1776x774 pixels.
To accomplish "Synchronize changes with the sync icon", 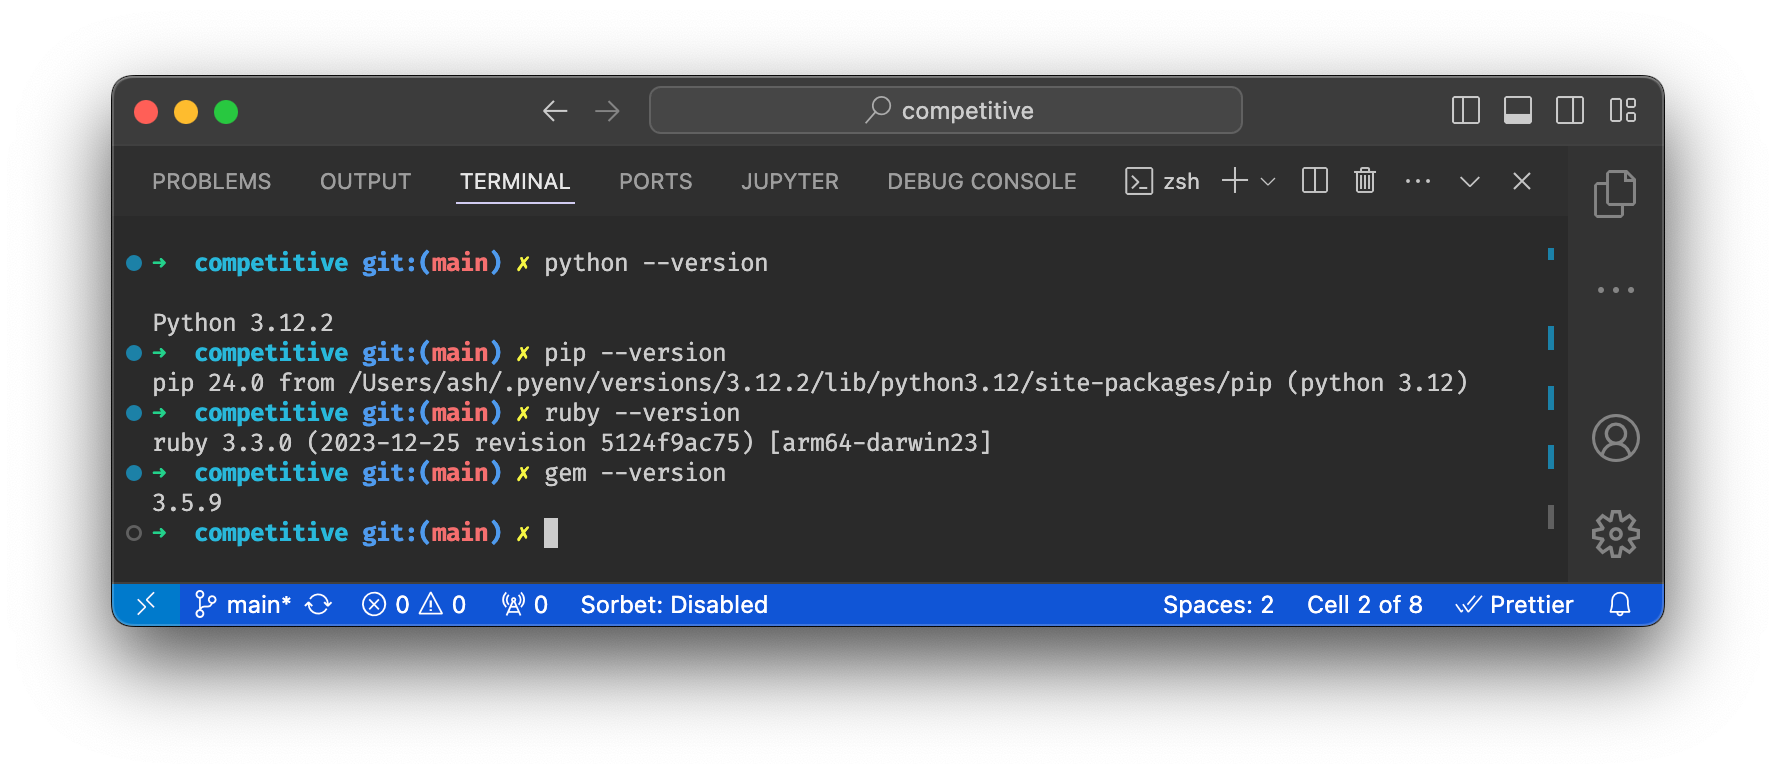I will pyautogui.click(x=318, y=604).
